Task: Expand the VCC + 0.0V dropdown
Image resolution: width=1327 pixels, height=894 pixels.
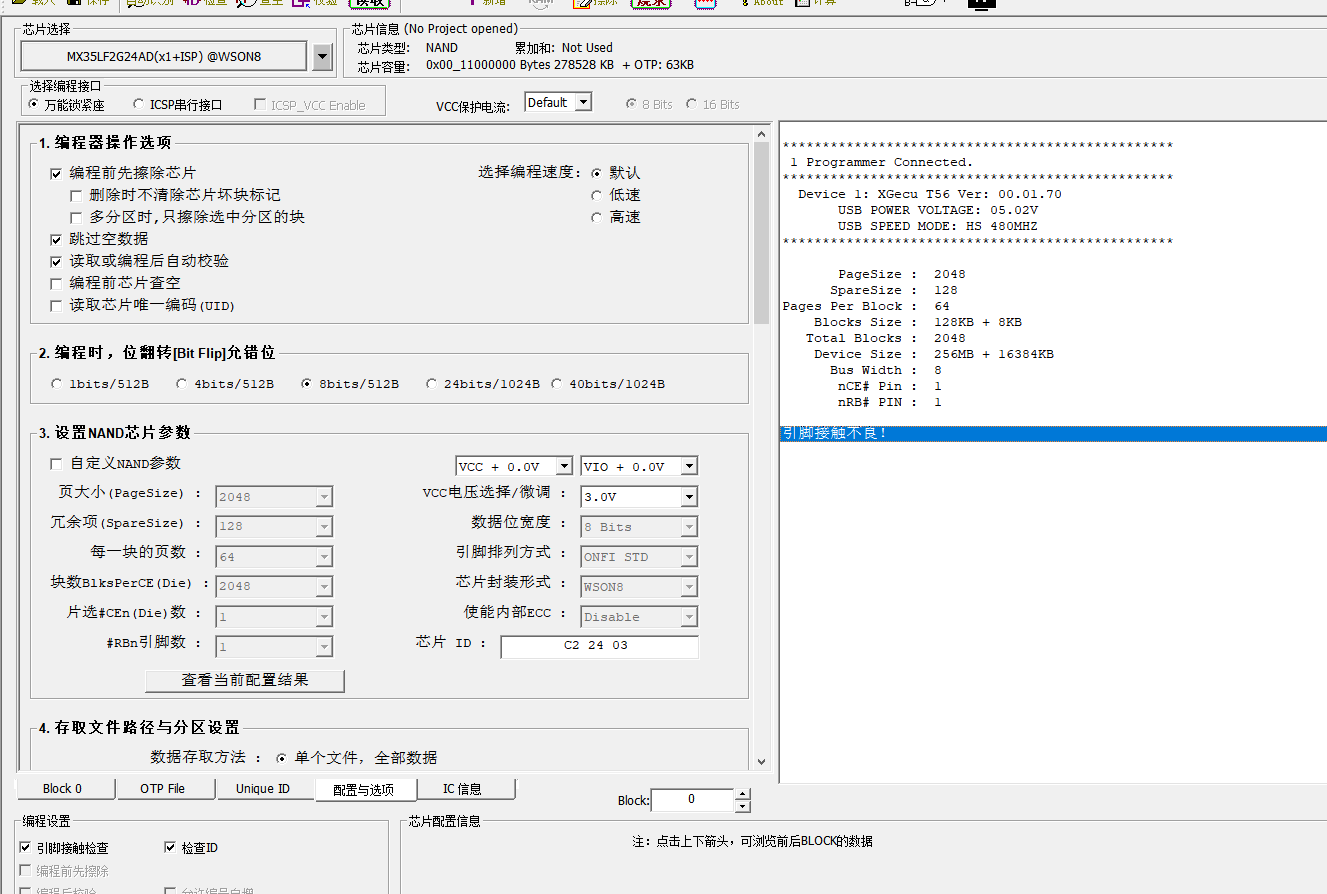Action: click(x=564, y=466)
